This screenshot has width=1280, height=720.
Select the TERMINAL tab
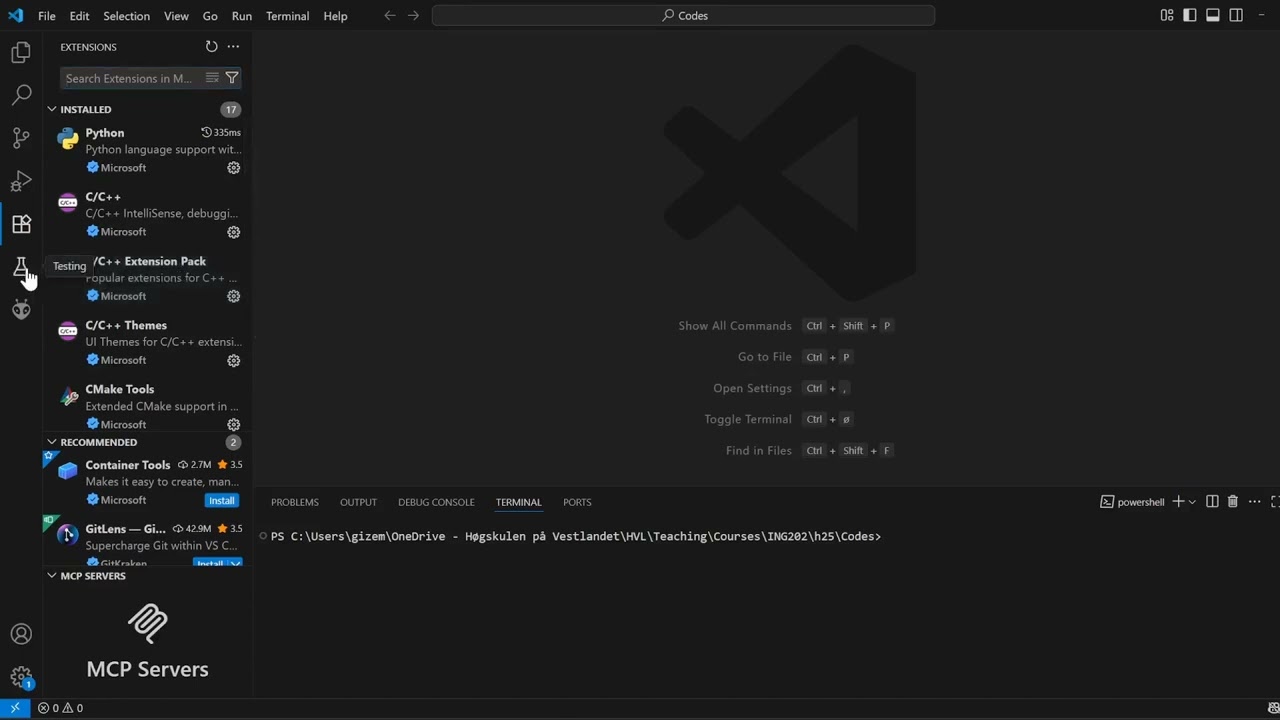(x=518, y=502)
